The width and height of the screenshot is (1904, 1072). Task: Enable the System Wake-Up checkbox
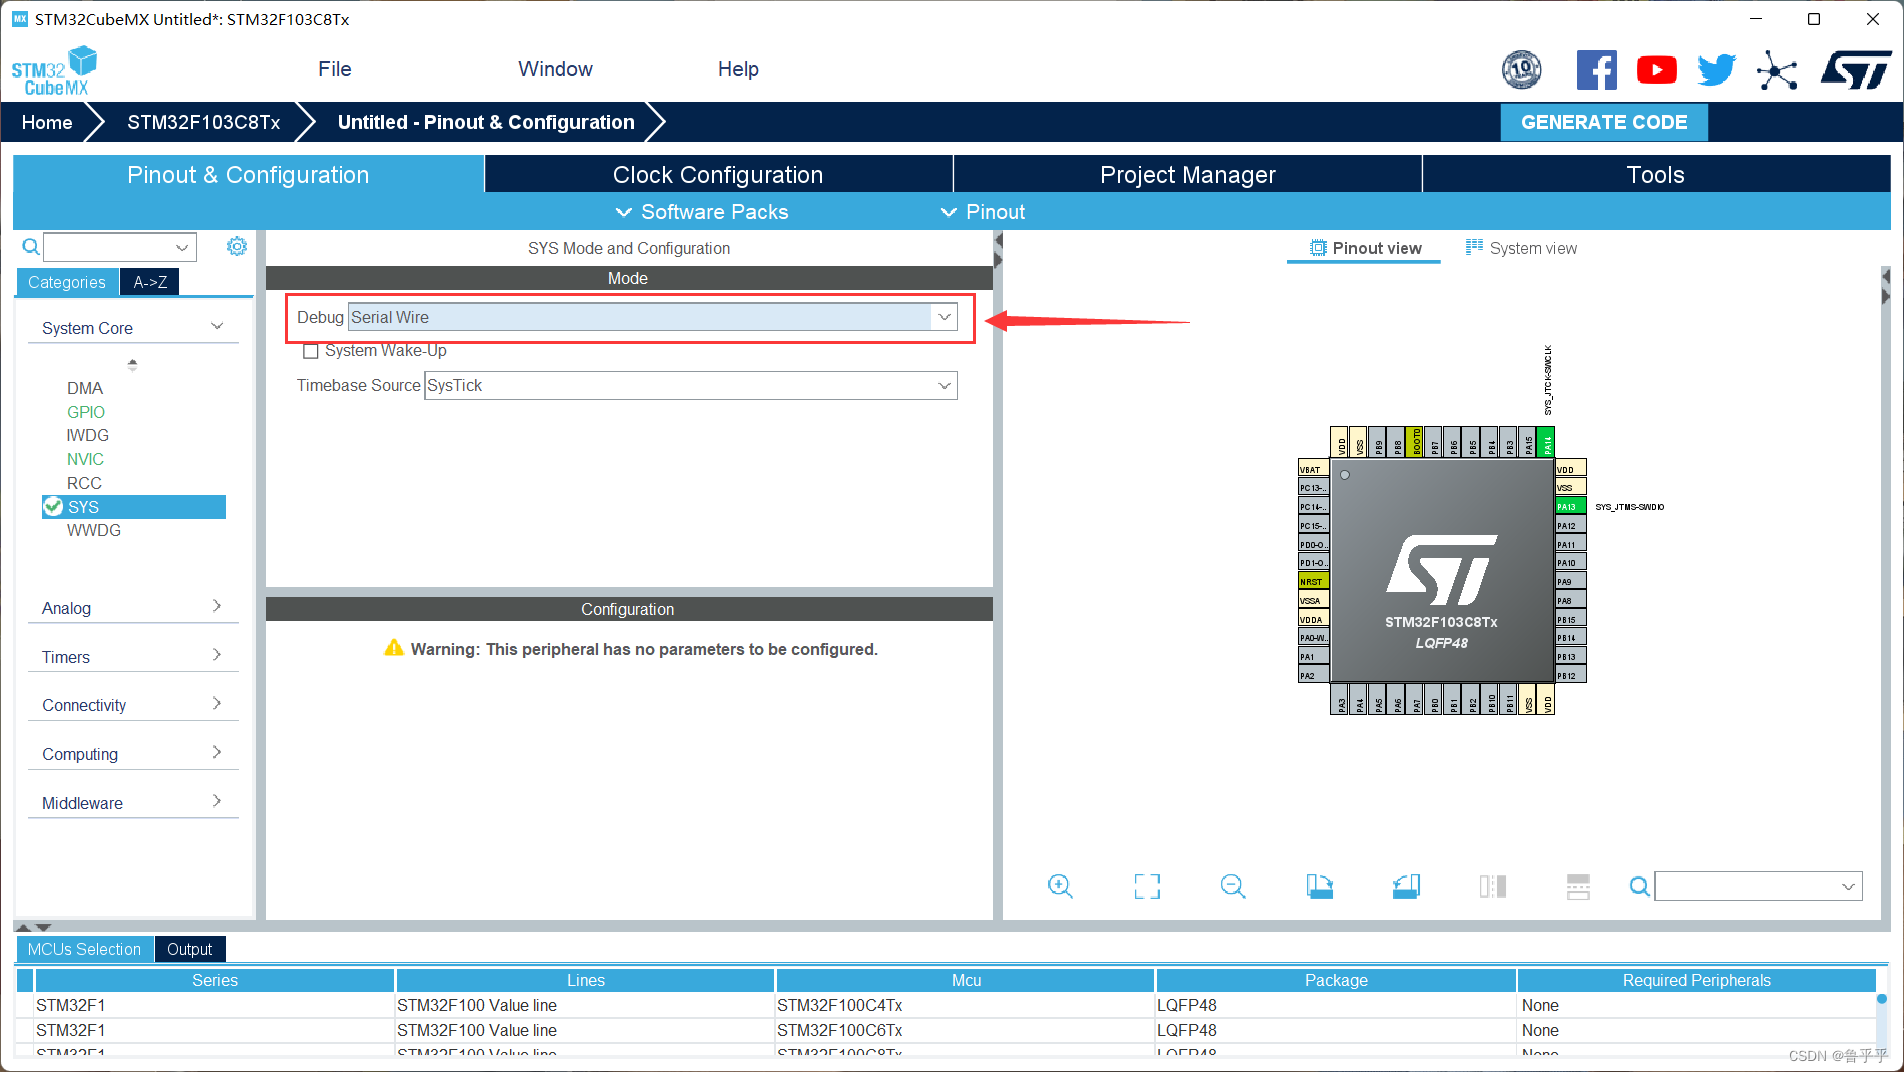tap(311, 351)
